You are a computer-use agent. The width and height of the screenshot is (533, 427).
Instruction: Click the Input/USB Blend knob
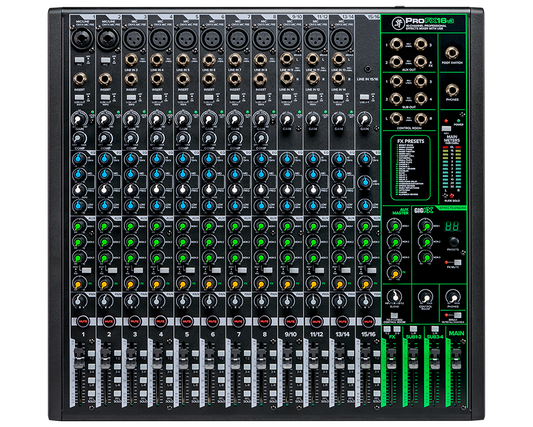[394, 297]
